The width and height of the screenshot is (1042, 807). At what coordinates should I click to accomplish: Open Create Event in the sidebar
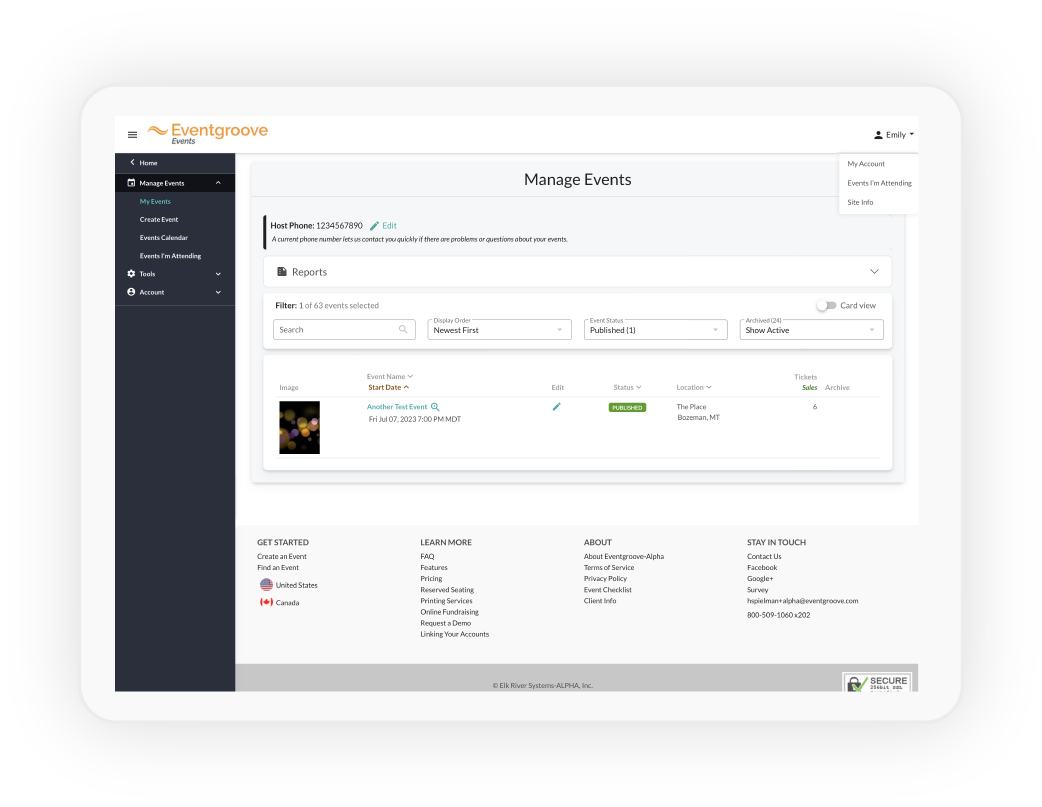(x=159, y=219)
